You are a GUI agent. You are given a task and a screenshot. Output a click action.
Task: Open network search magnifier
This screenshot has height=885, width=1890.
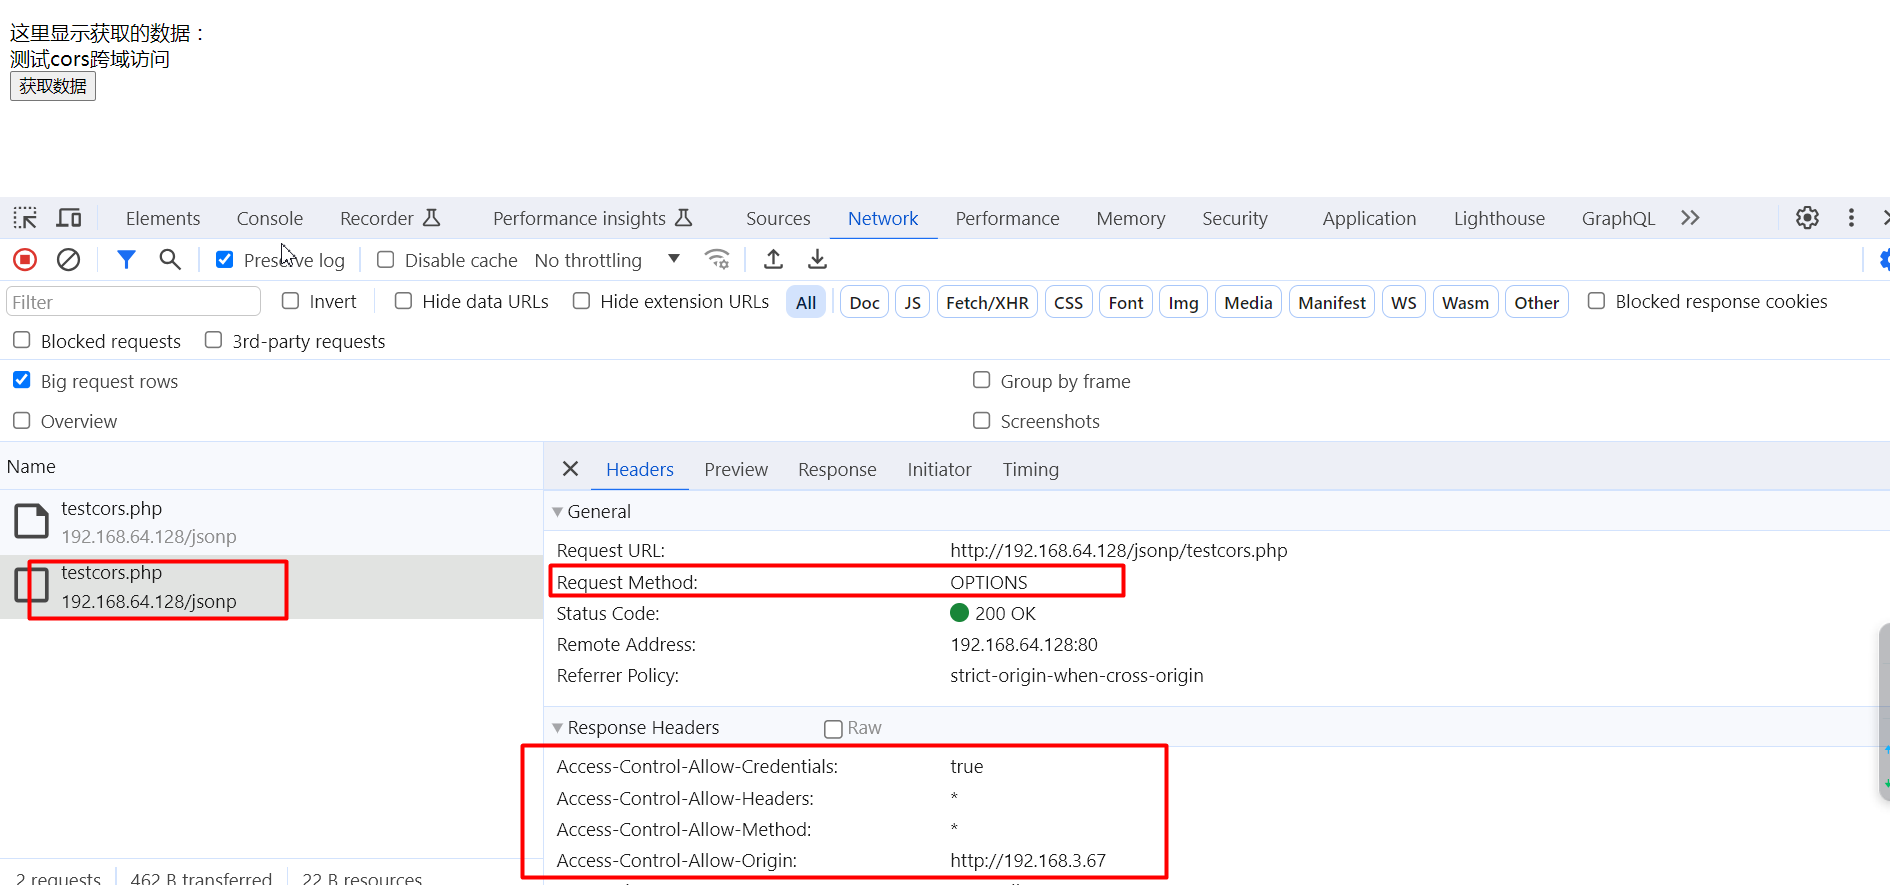pyautogui.click(x=170, y=260)
